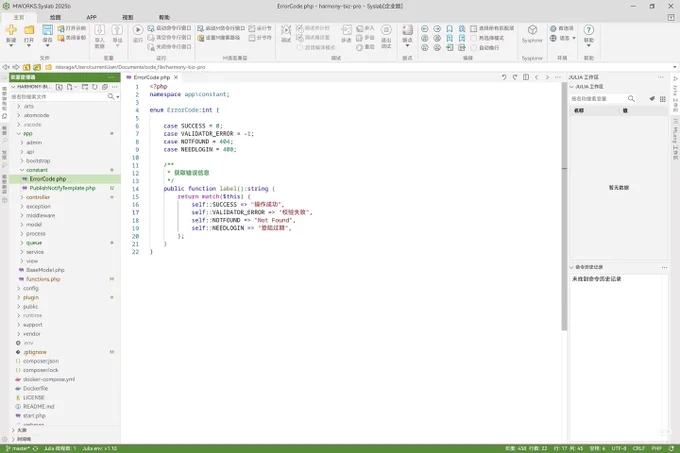The height and width of the screenshot is (453, 680).
Task: Switch to the Plot ribbon tab
Action: pos(55,17)
